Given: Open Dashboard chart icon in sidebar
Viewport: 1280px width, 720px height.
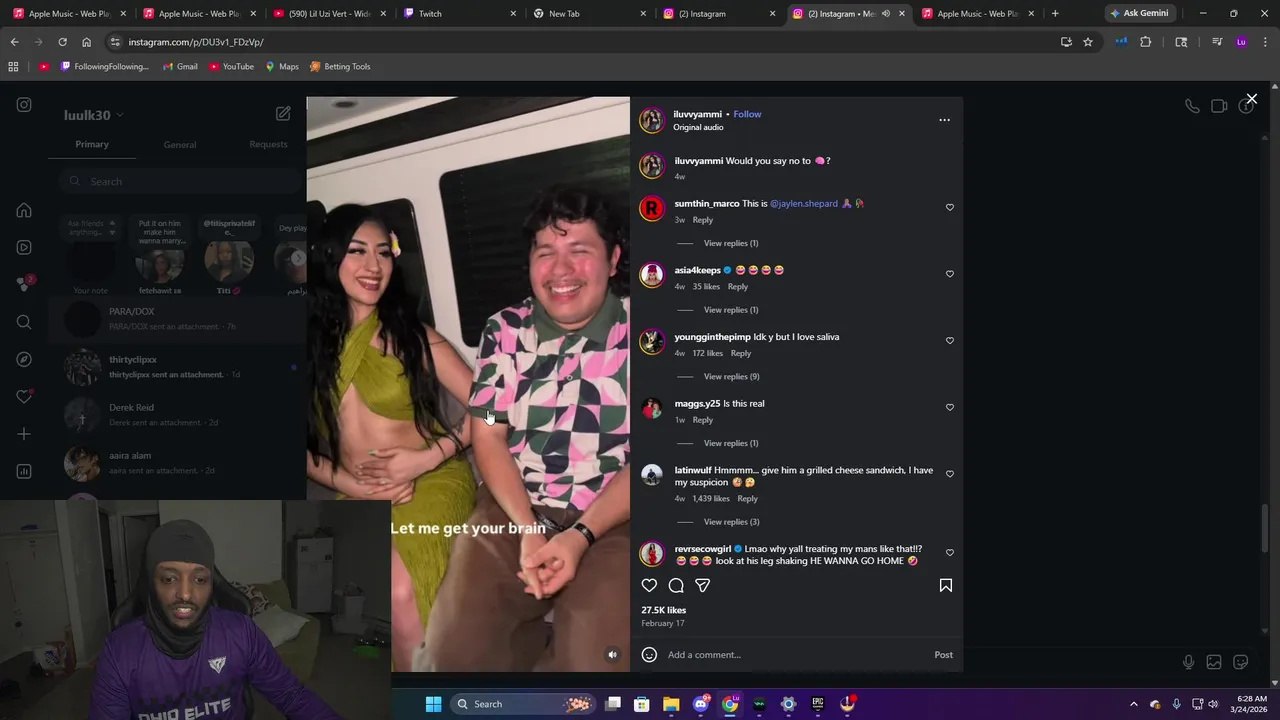Looking at the screenshot, I should [x=24, y=471].
